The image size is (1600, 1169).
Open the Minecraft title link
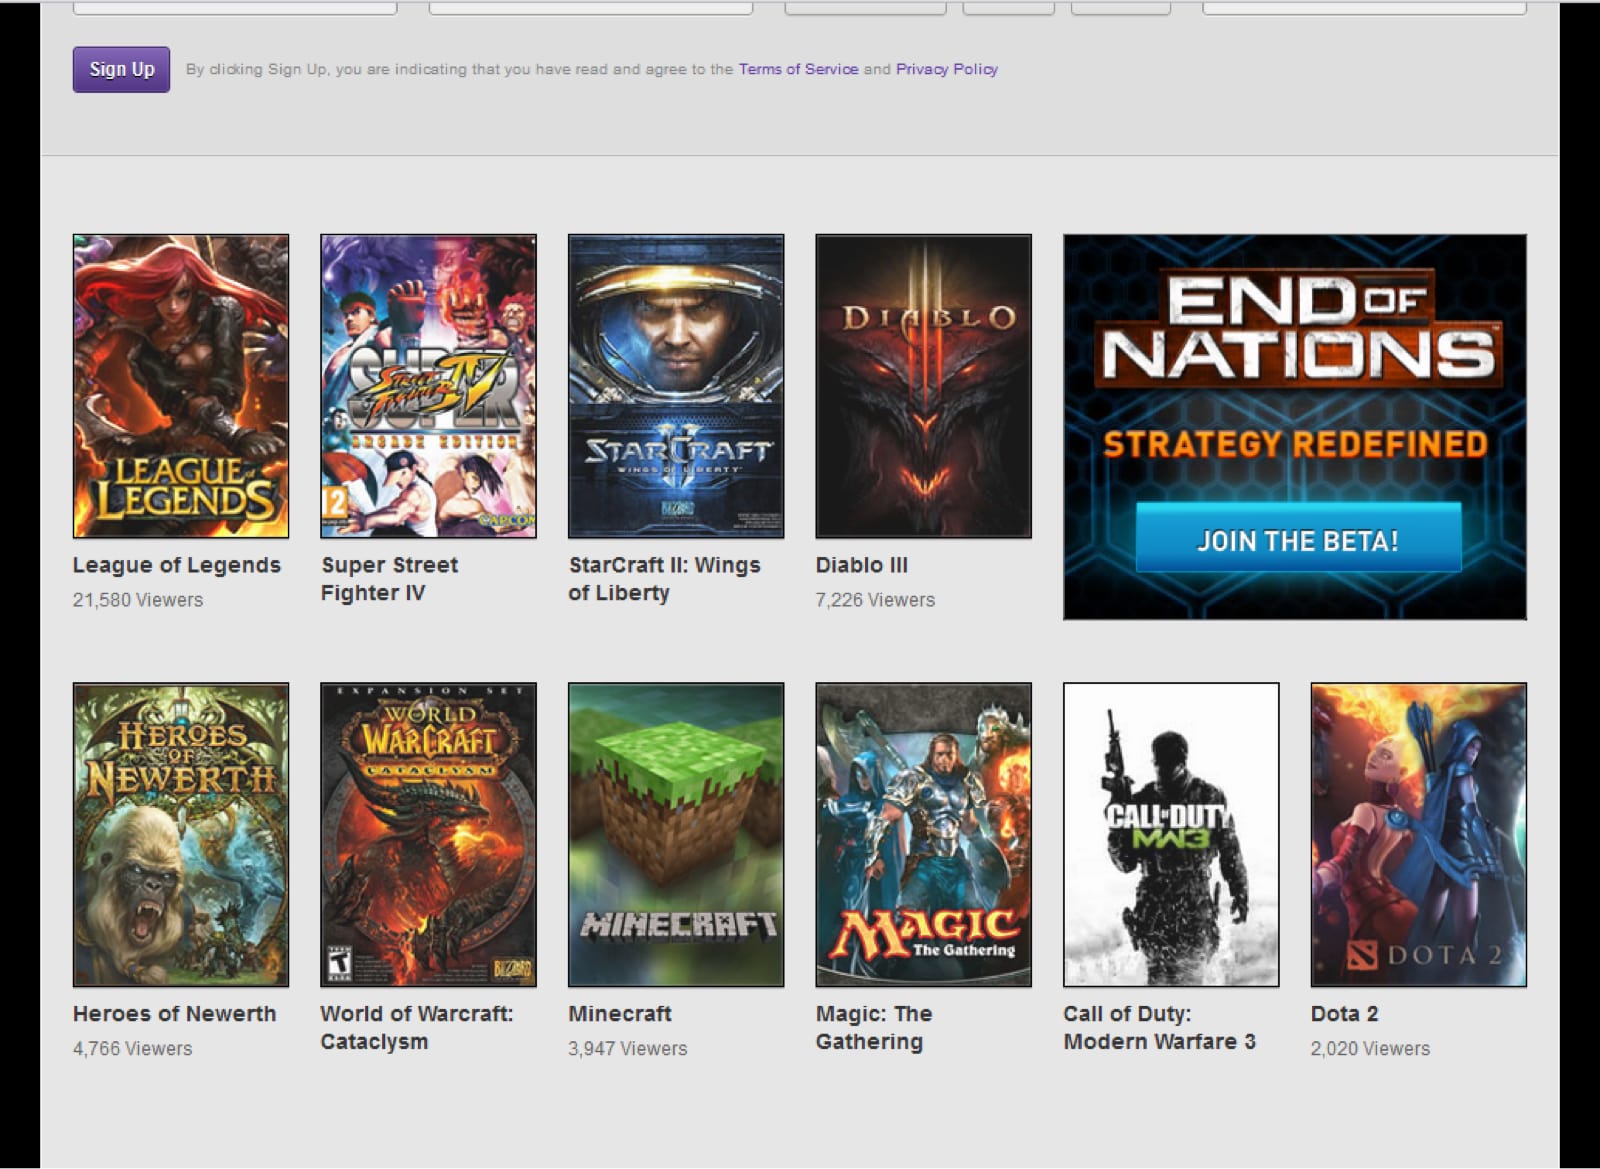coord(620,1013)
